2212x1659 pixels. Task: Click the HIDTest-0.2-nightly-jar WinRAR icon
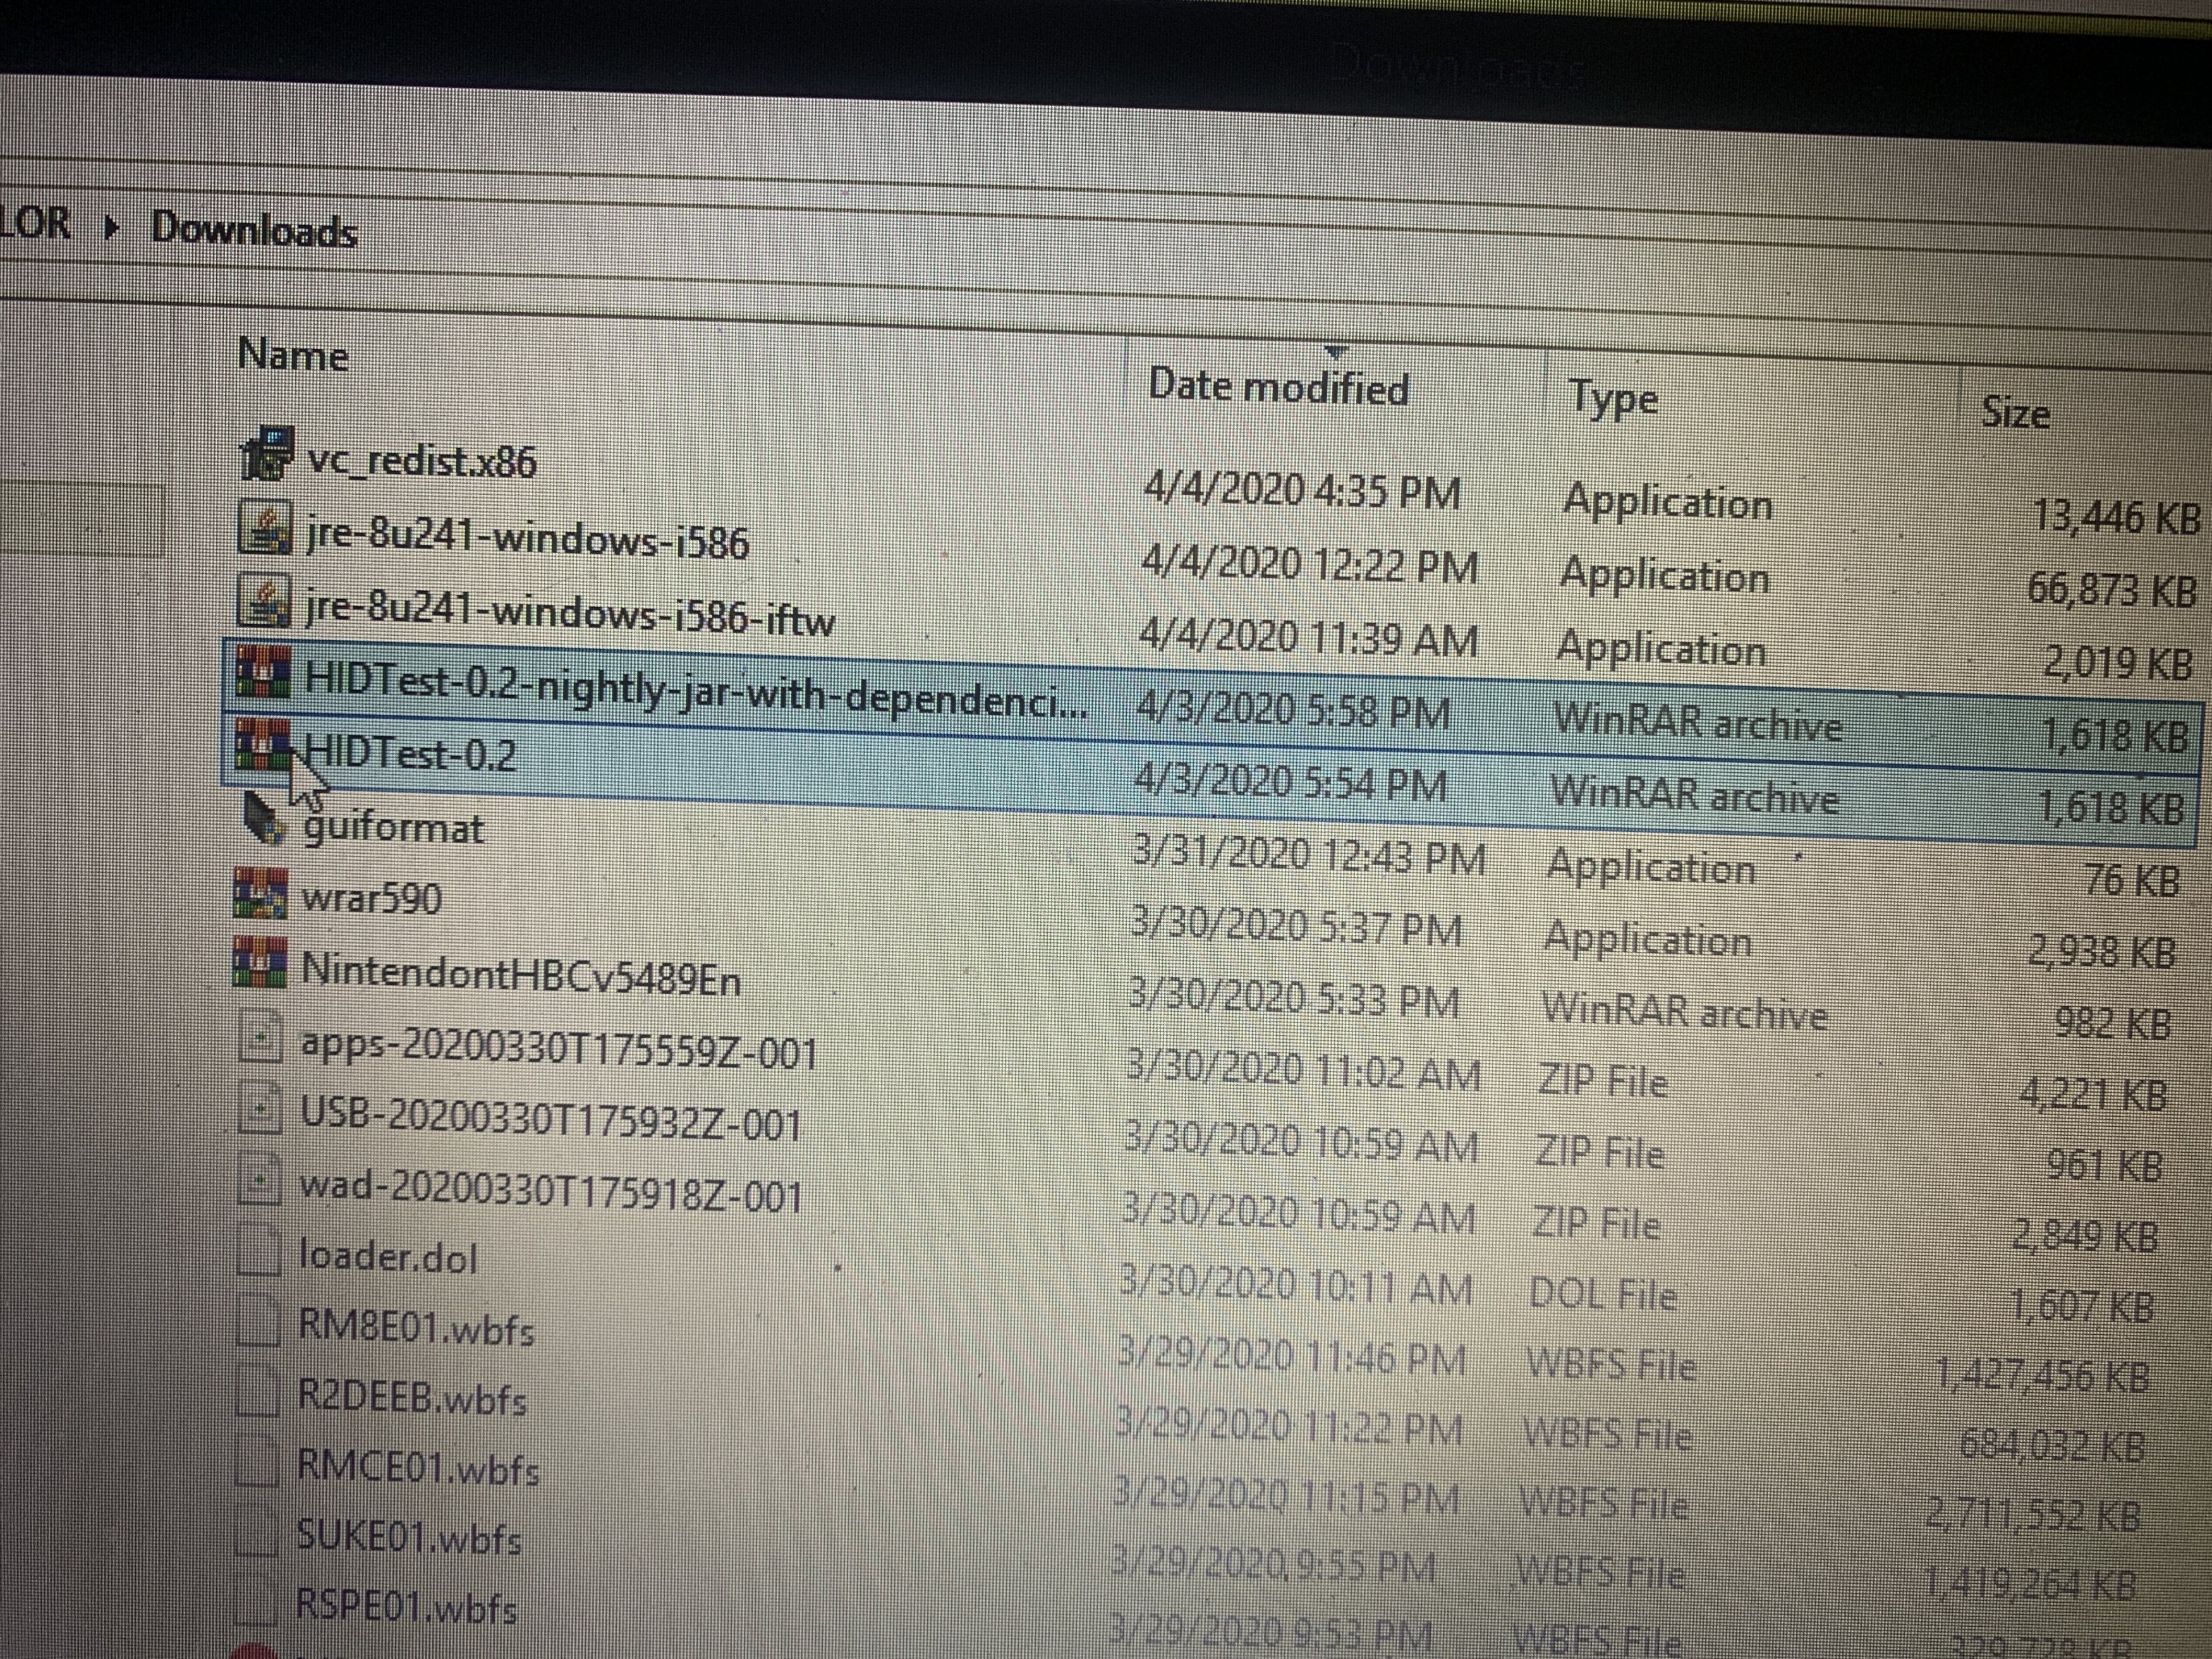(x=263, y=671)
